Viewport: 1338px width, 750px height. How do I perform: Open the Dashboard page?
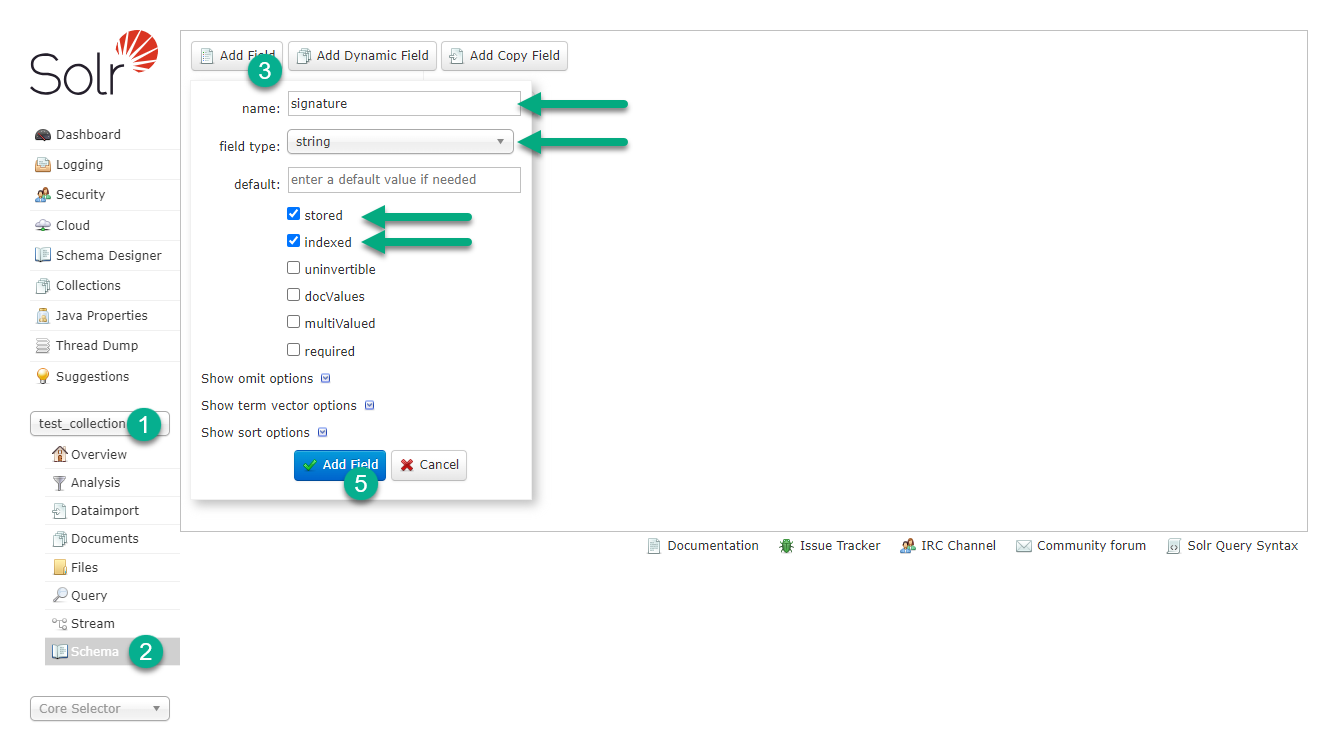point(88,134)
